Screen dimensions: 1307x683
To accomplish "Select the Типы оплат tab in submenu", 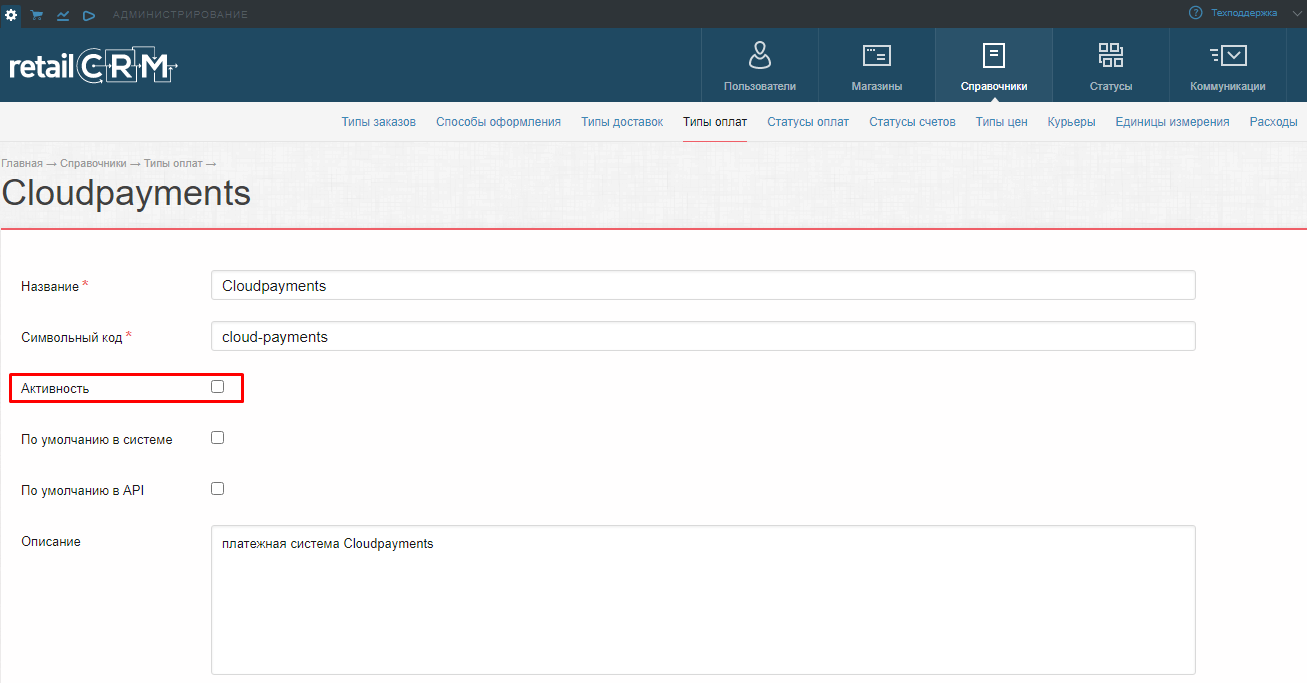I will [x=715, y=122].
